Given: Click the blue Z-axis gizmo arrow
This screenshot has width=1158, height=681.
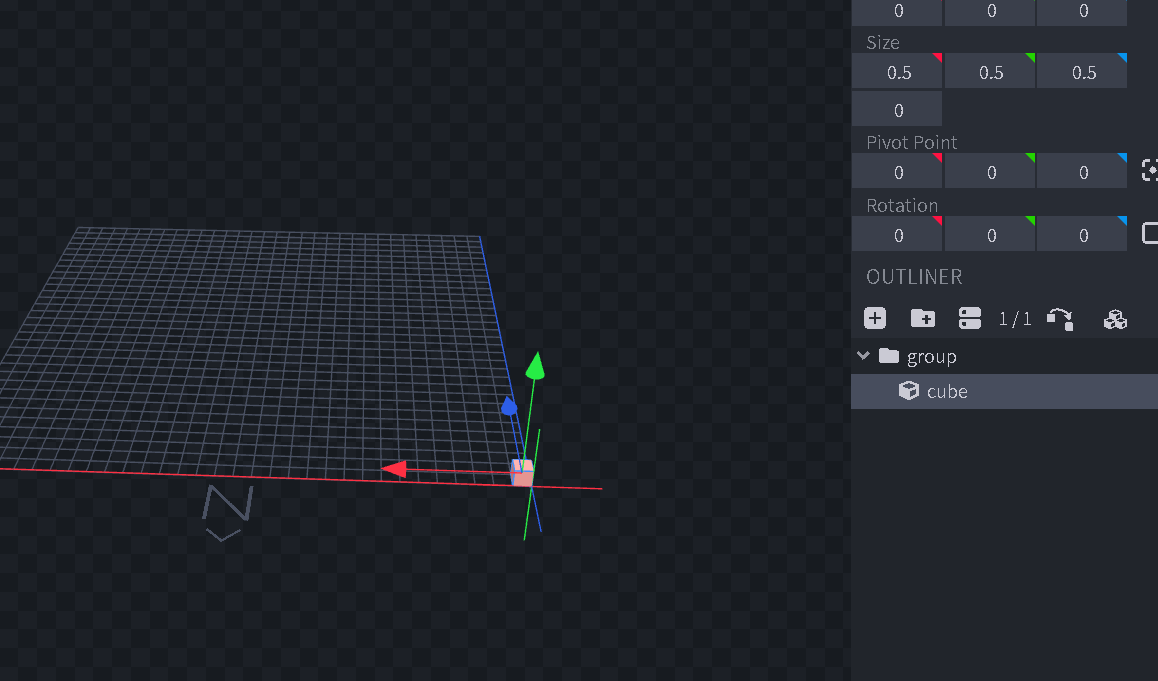Looking at the screenshot, I should point(510,406).
